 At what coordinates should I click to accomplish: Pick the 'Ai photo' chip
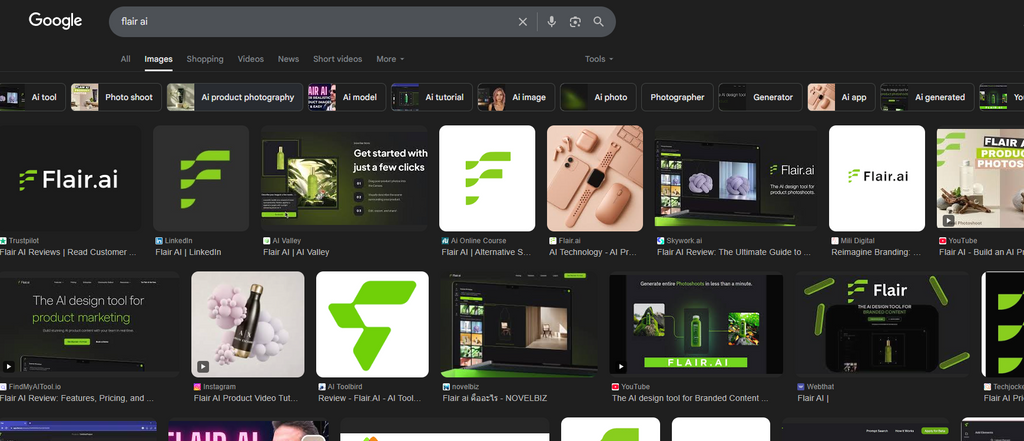point(598,97)
